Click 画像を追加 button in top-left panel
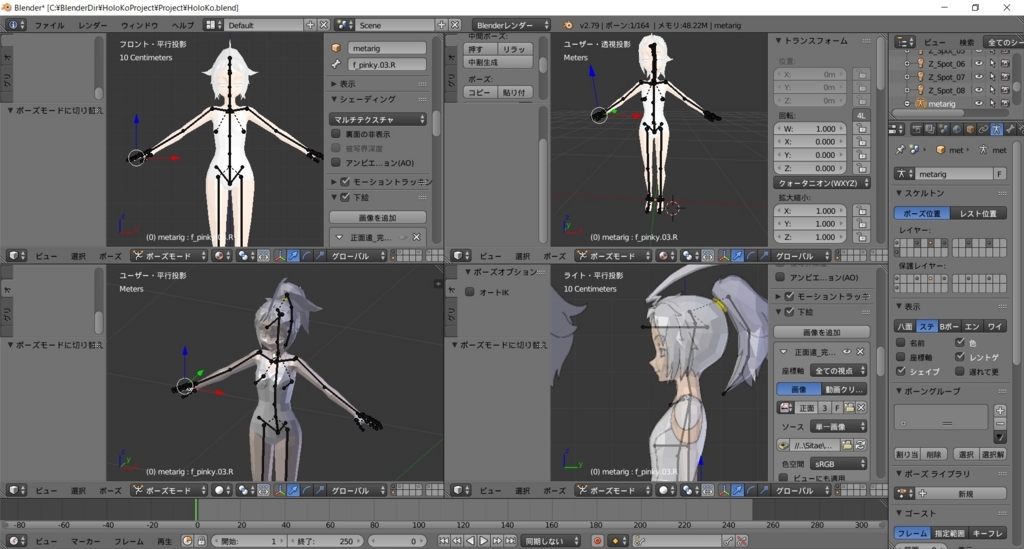The width and height of the screenshot is (1024, 549). pyautogui.click(x=378, y=217)
